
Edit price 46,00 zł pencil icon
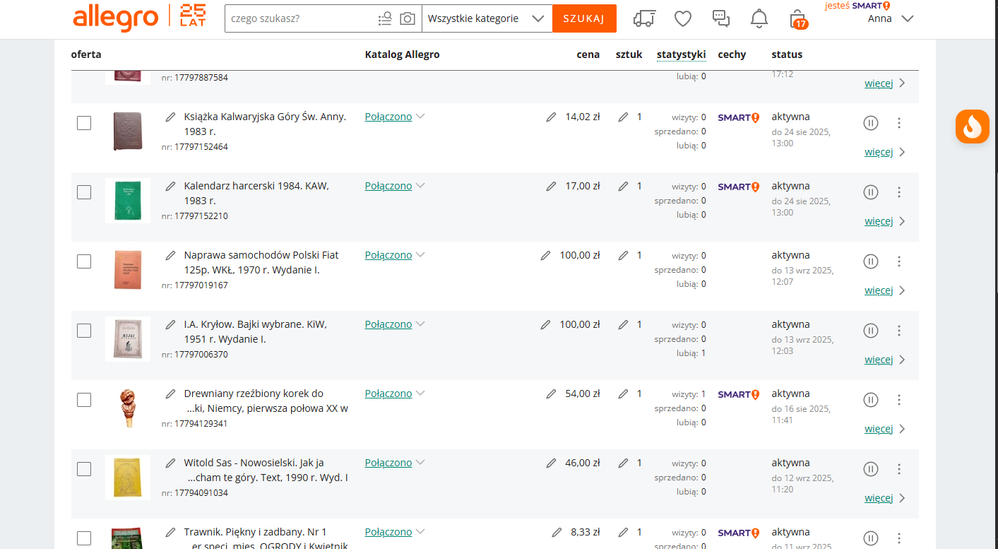click(x=551, y=463)
